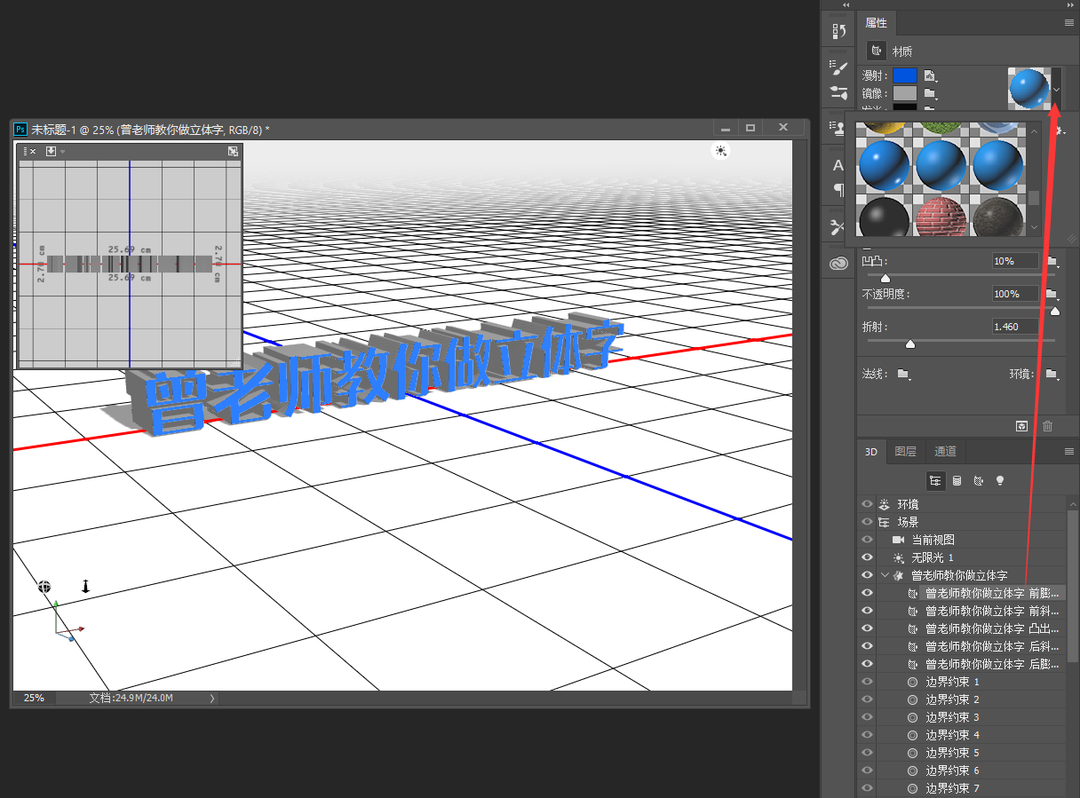Click the 不透明度 opacity value field
The width and height of the screenshot is (1080, 798).
(1015, 294)
